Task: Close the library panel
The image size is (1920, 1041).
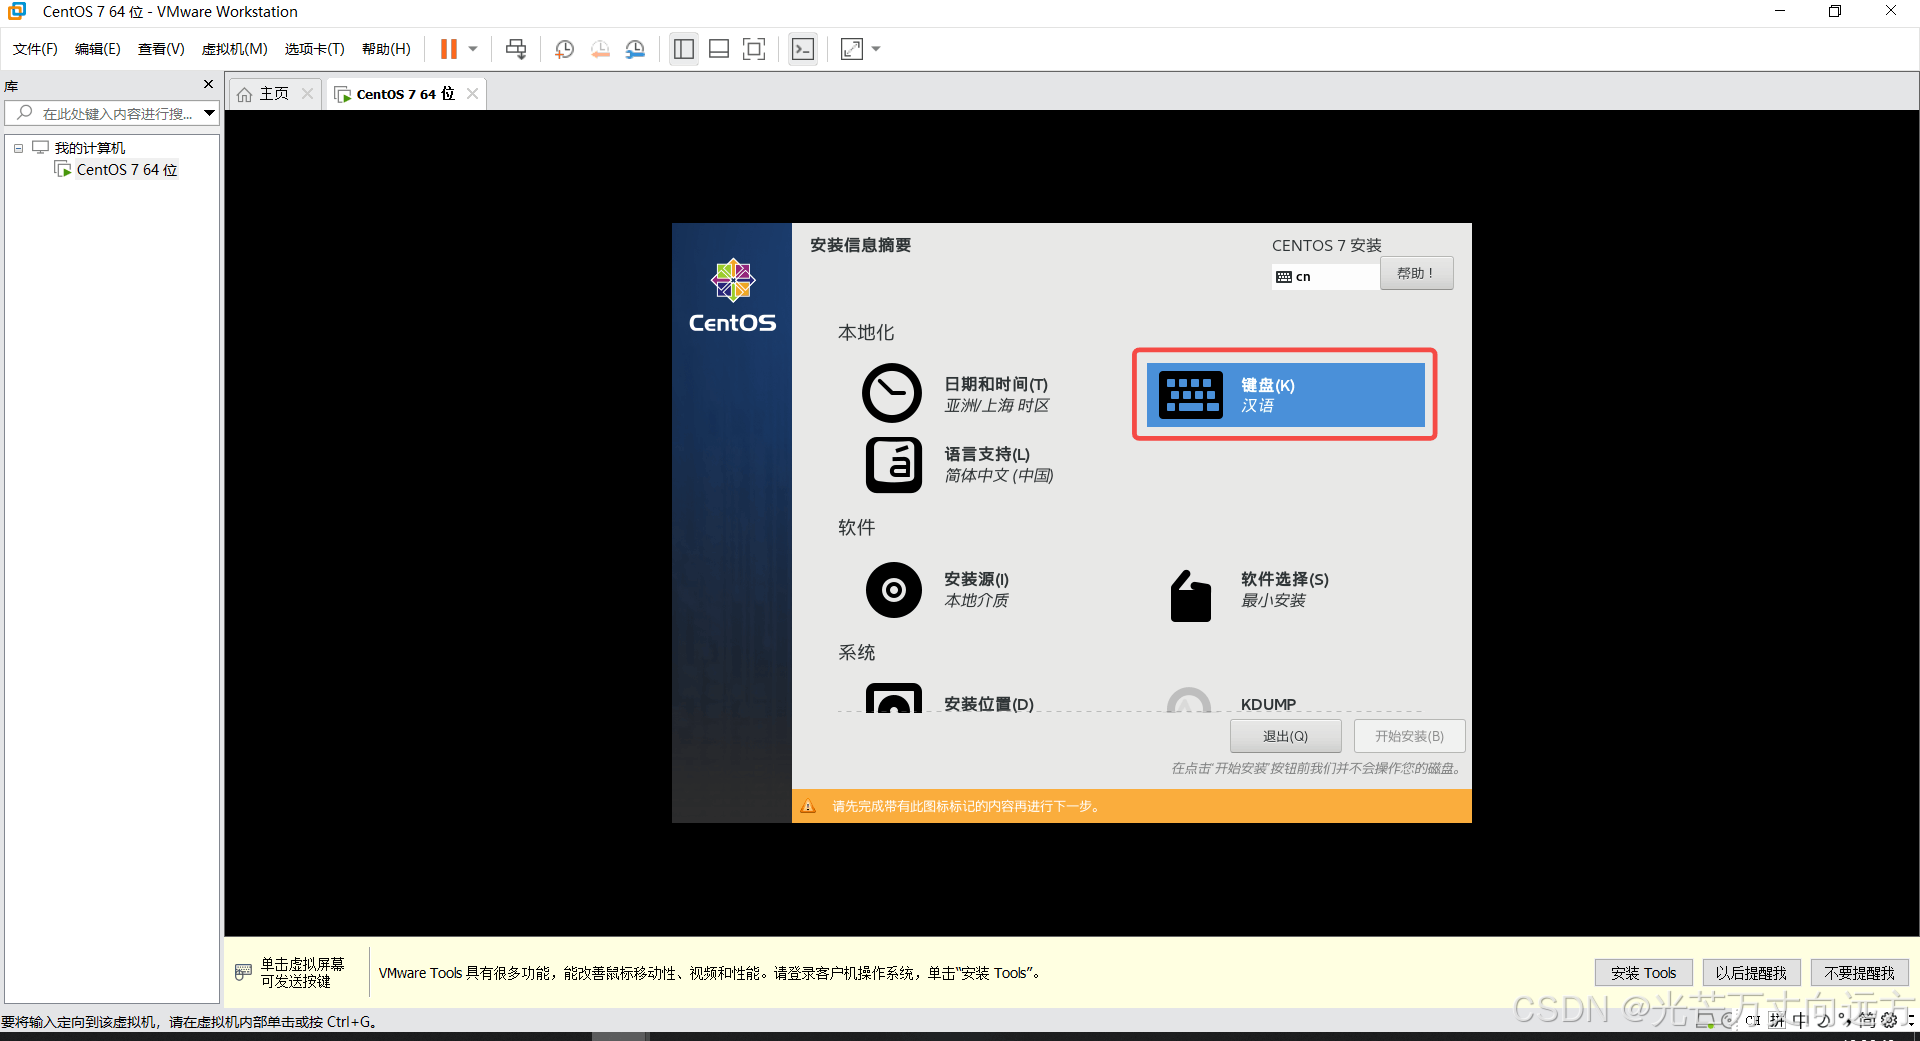Action: 208,84
